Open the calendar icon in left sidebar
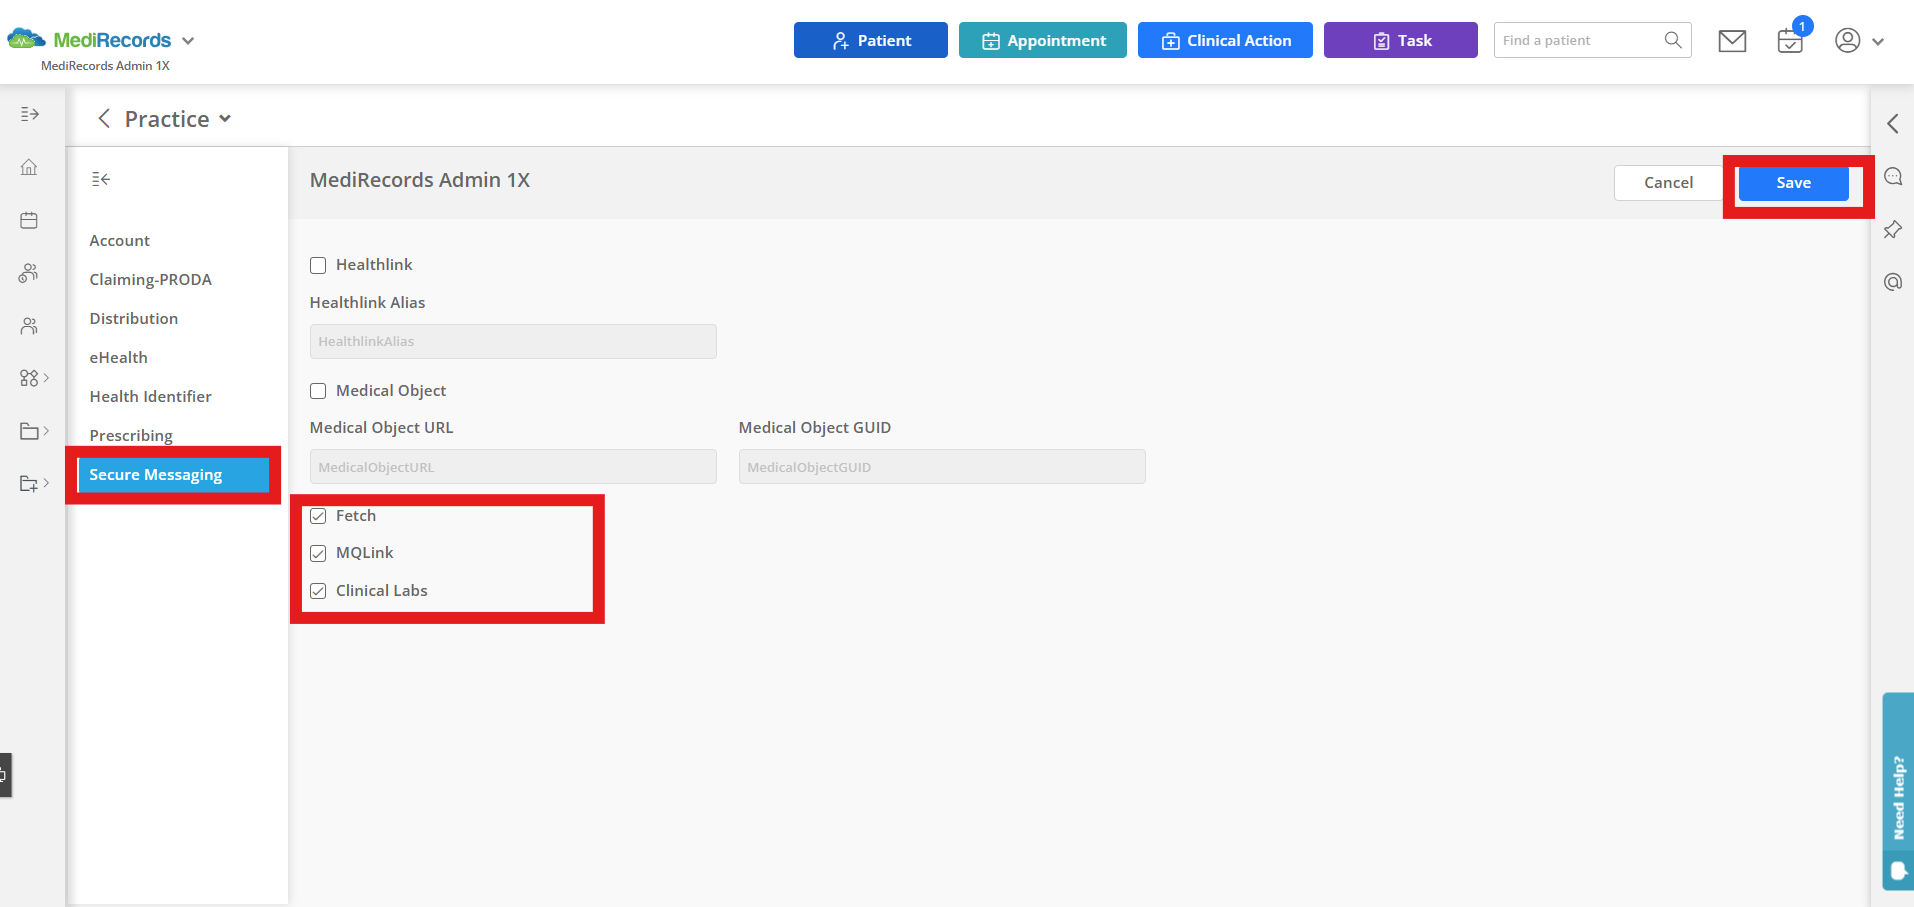Image resolution: width=1914 pixels, height=907 pixels. [29, 220]
